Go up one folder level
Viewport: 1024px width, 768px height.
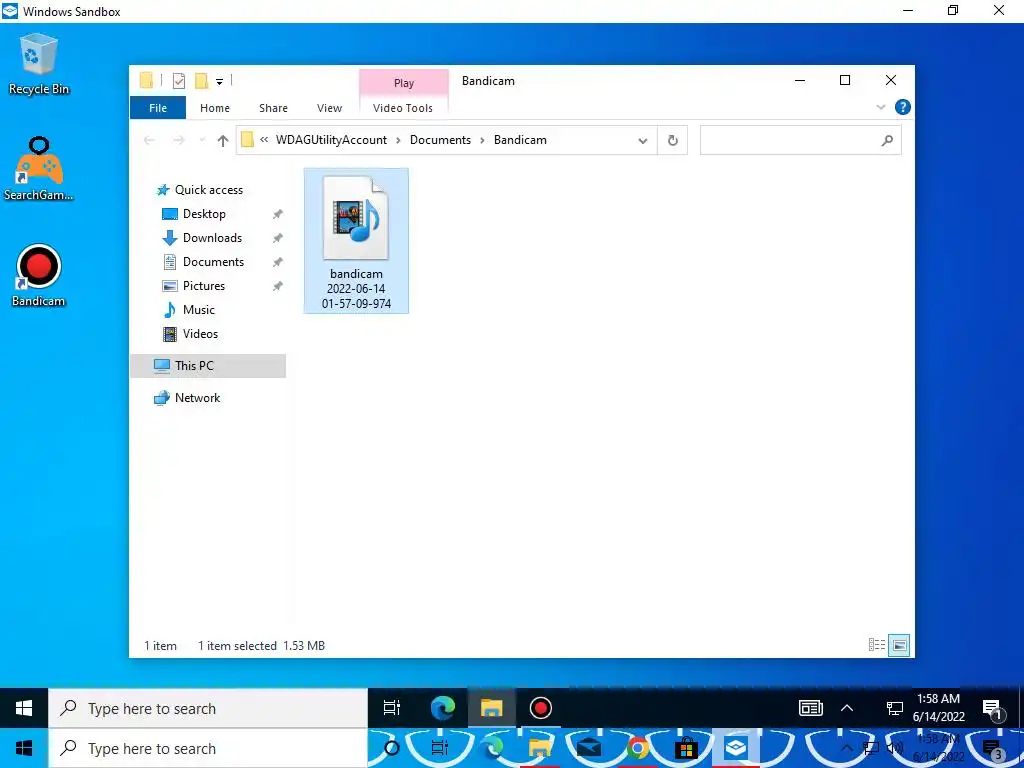click(223, 140)
